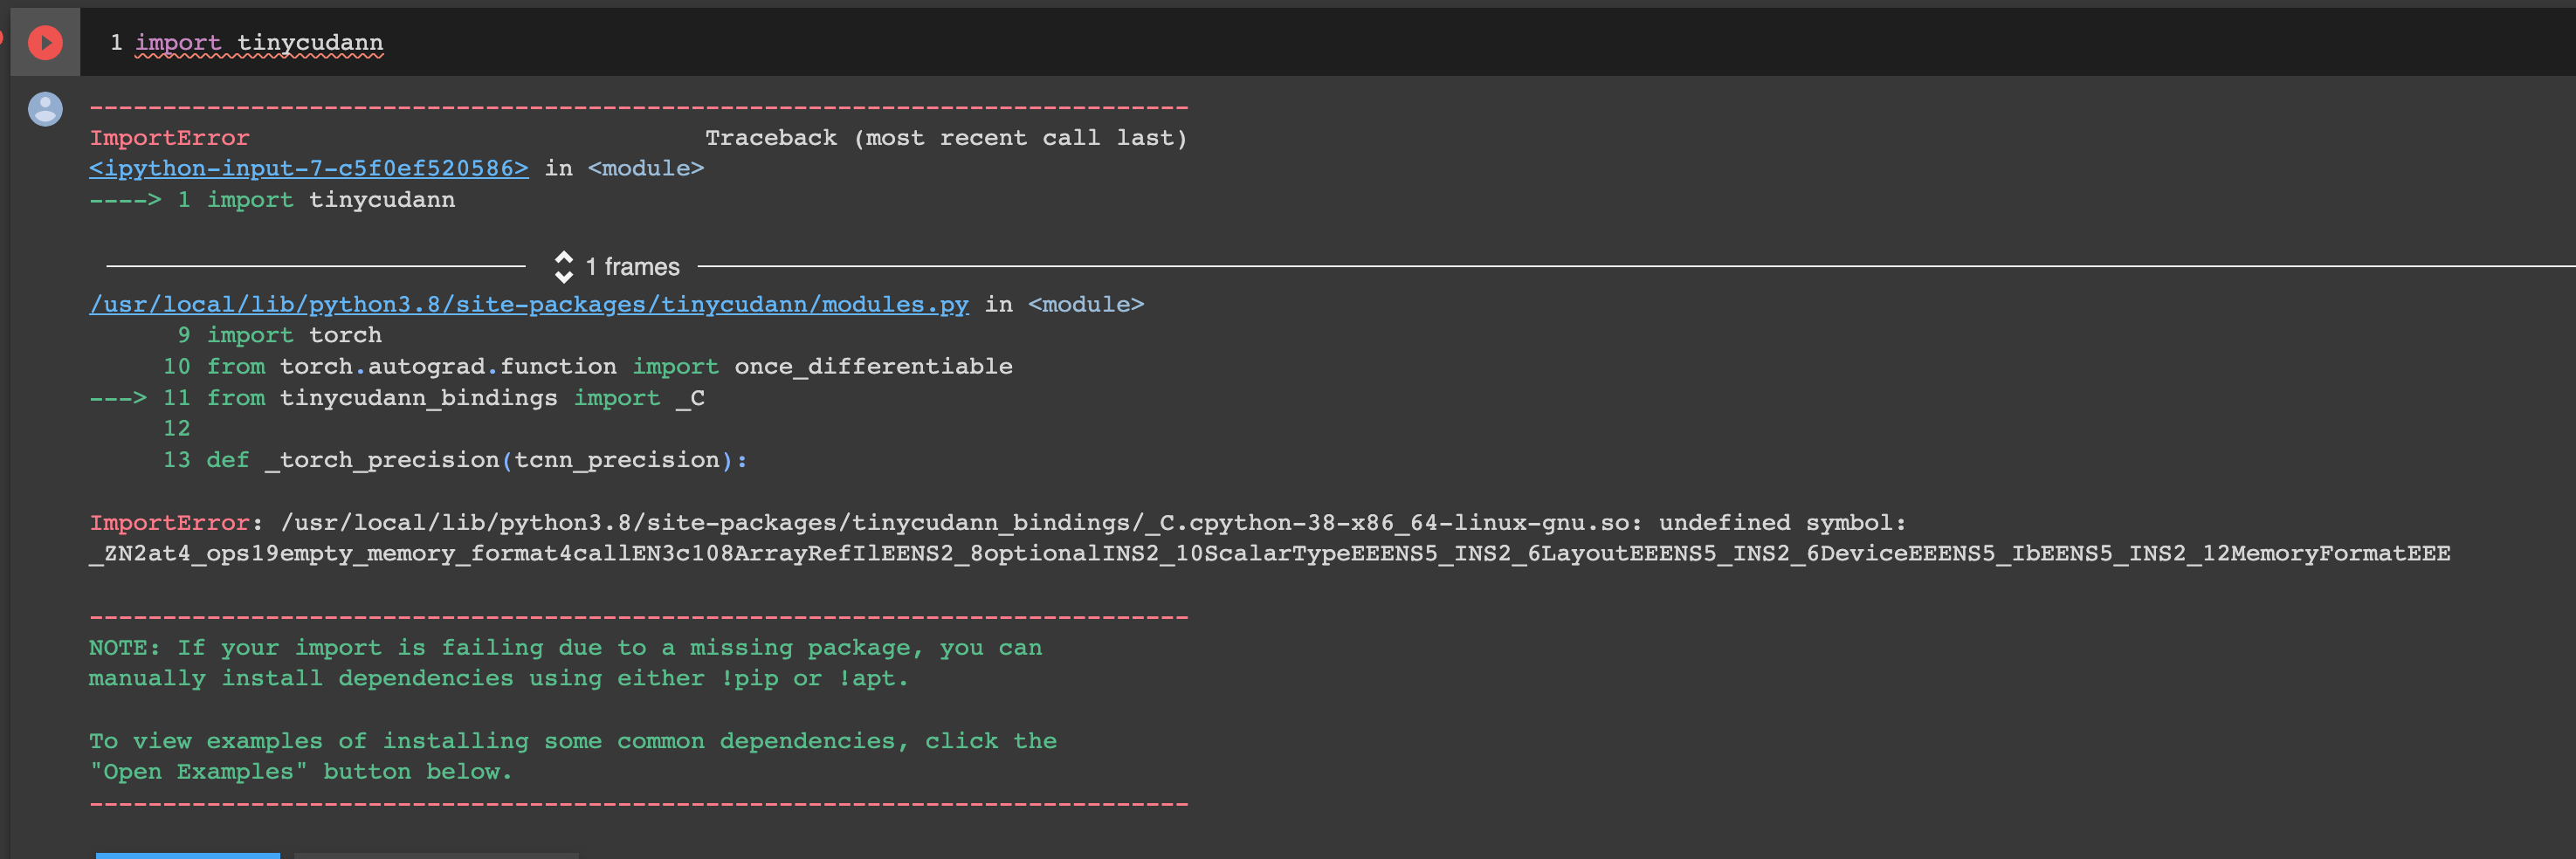Click line number 1 in the code cell
The height and width of the screenshot is (859, 2576).
116,42
